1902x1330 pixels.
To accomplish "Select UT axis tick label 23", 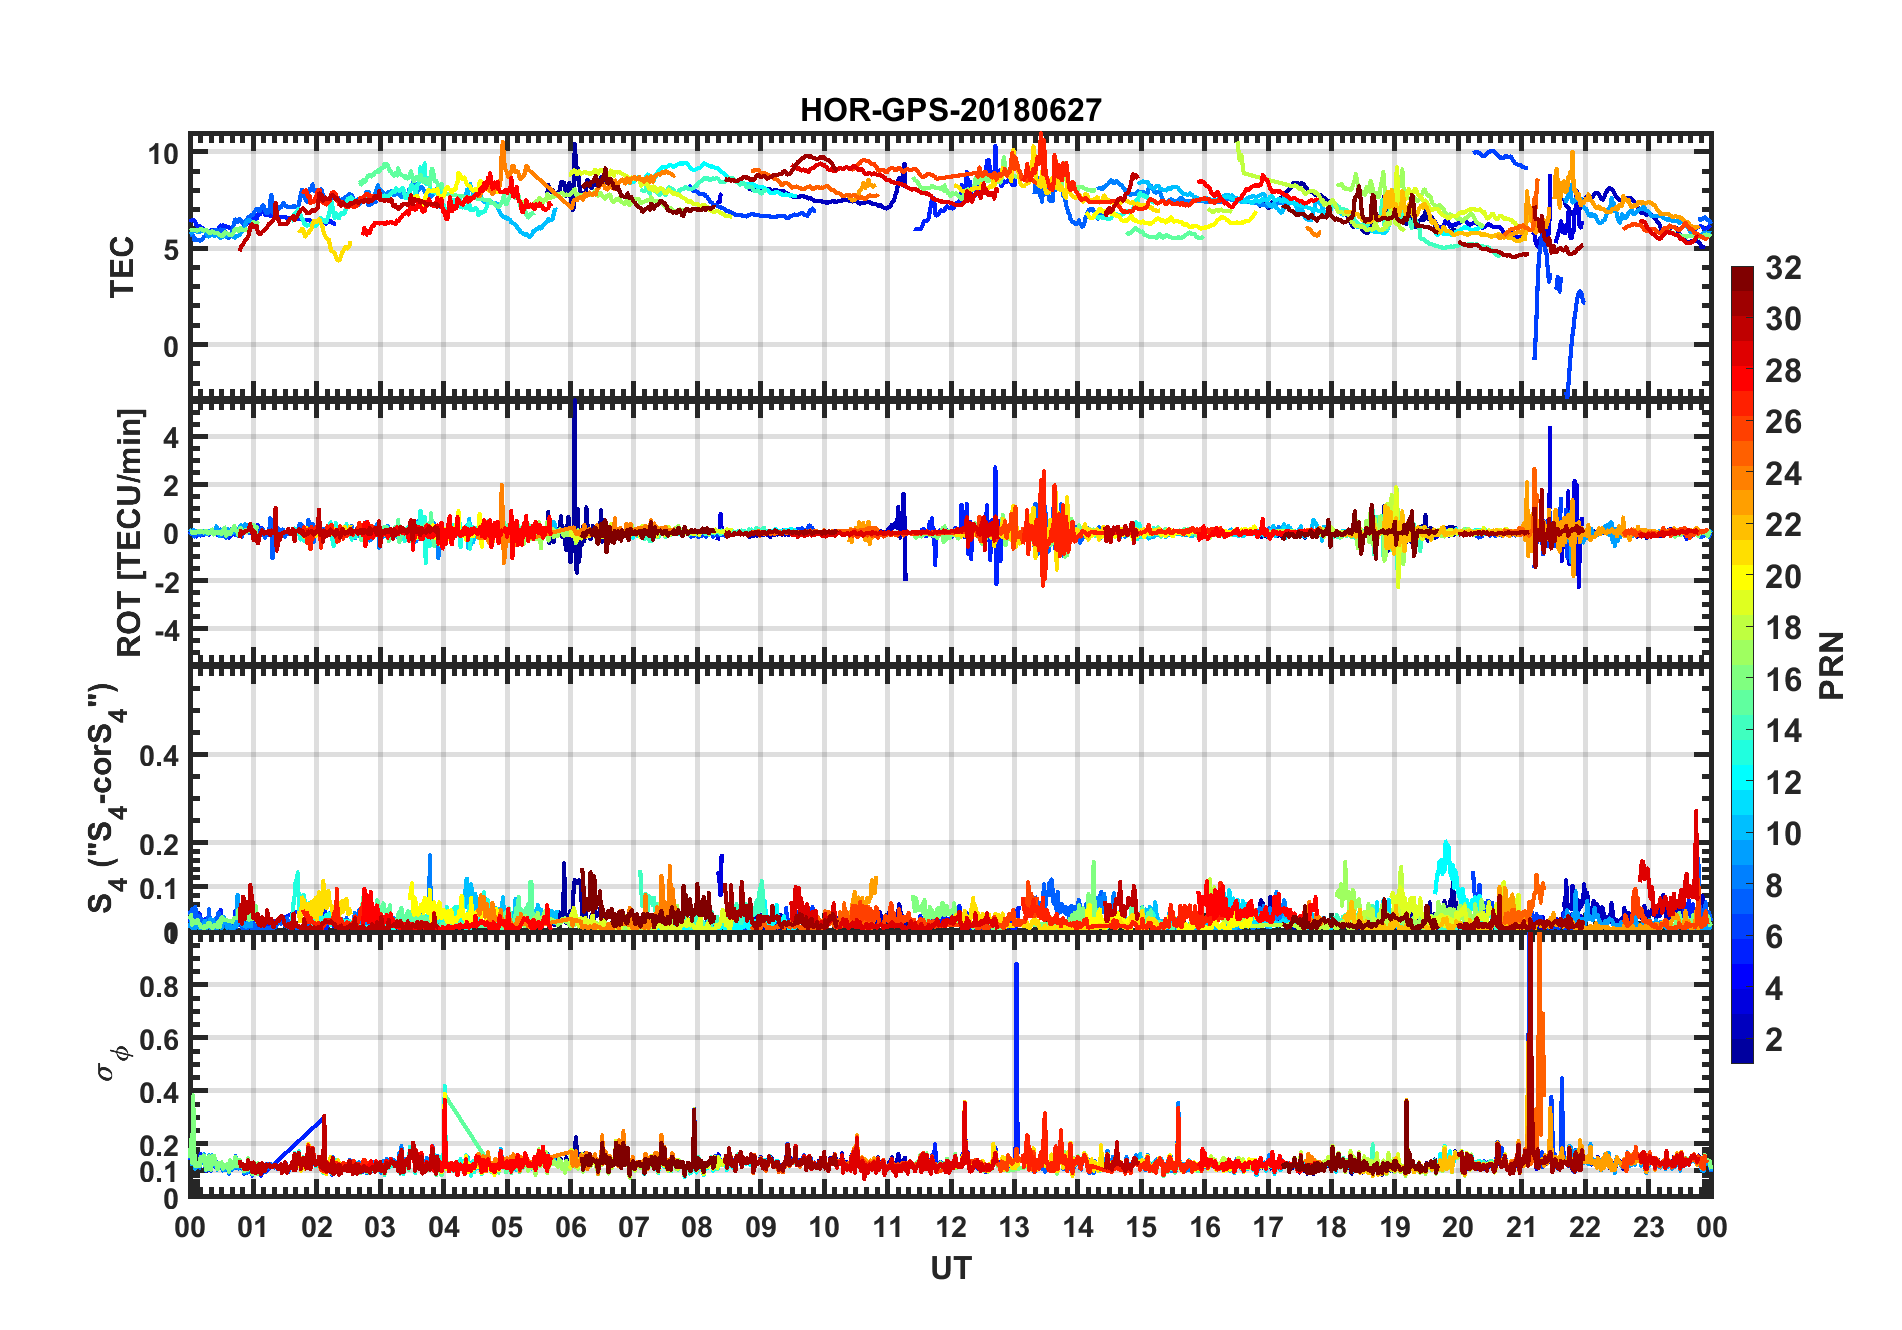I will [1648, 1227].
